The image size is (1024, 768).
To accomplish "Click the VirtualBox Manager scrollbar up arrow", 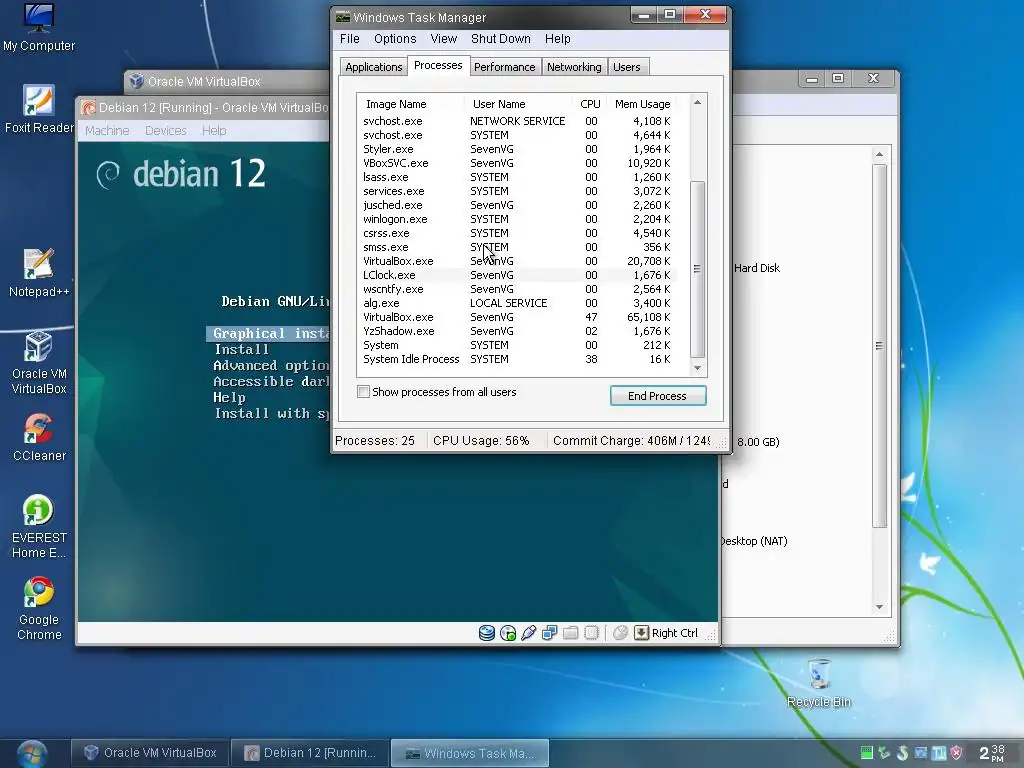I will pos(880,155).
